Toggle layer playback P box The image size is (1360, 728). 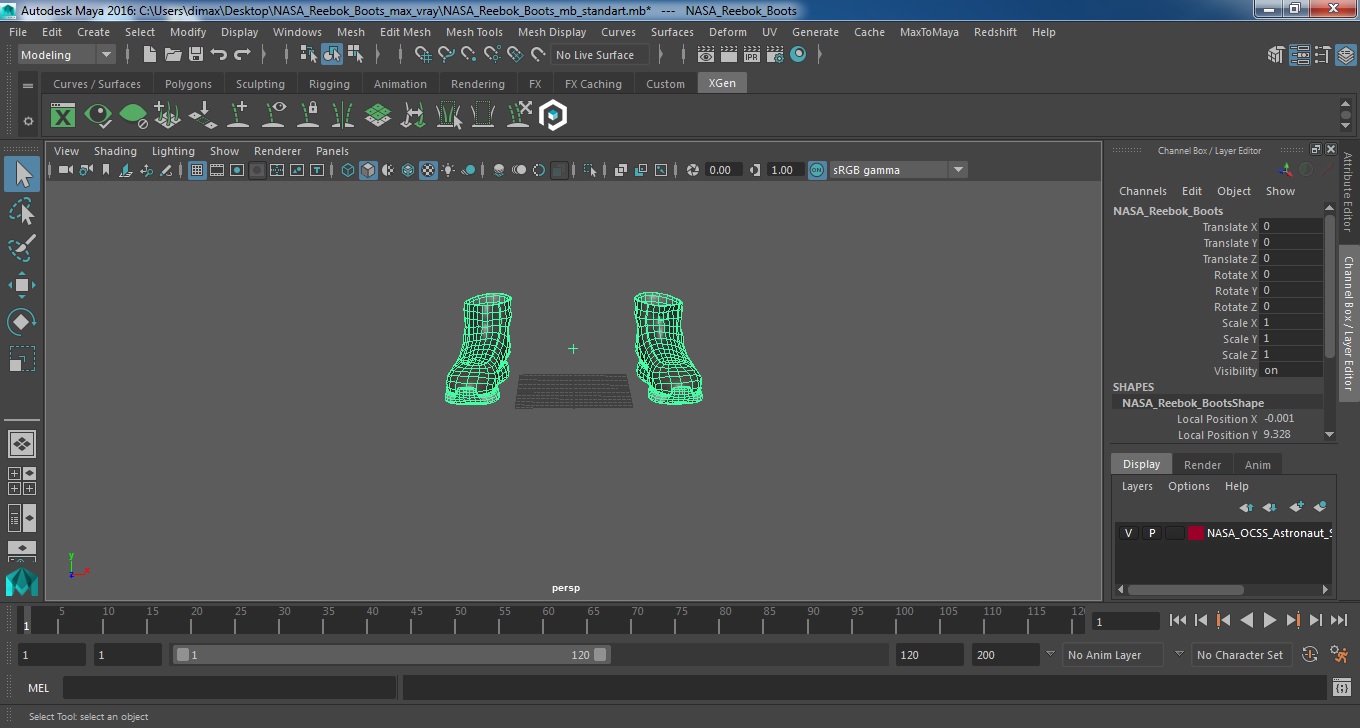[x=1151, y=533]
